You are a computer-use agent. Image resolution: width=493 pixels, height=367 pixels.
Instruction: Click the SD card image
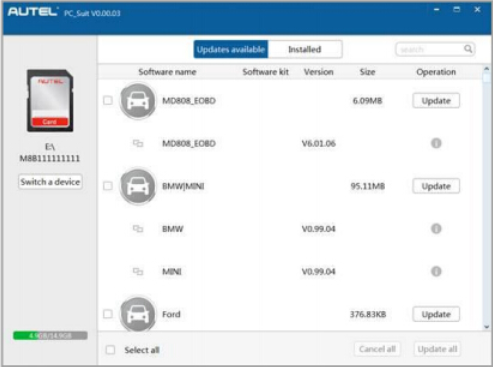tap(50, 101)
